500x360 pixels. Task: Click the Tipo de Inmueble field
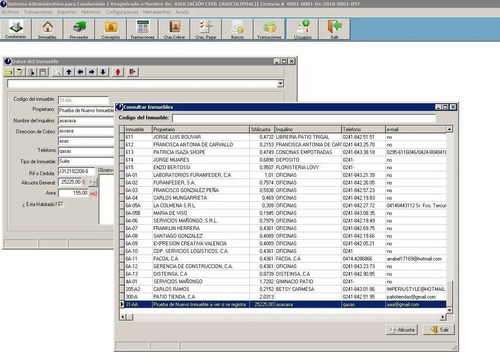[86, 161]
